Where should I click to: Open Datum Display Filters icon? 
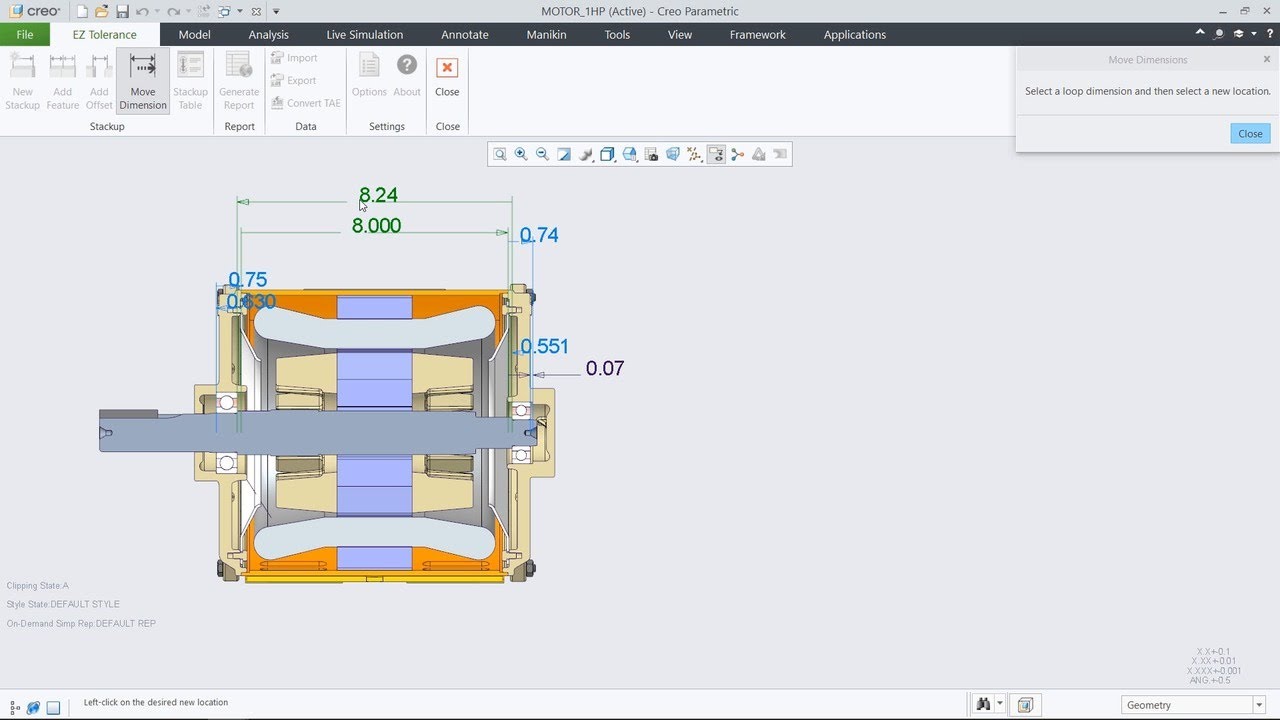pyautogui.click(x=695, y=154)
